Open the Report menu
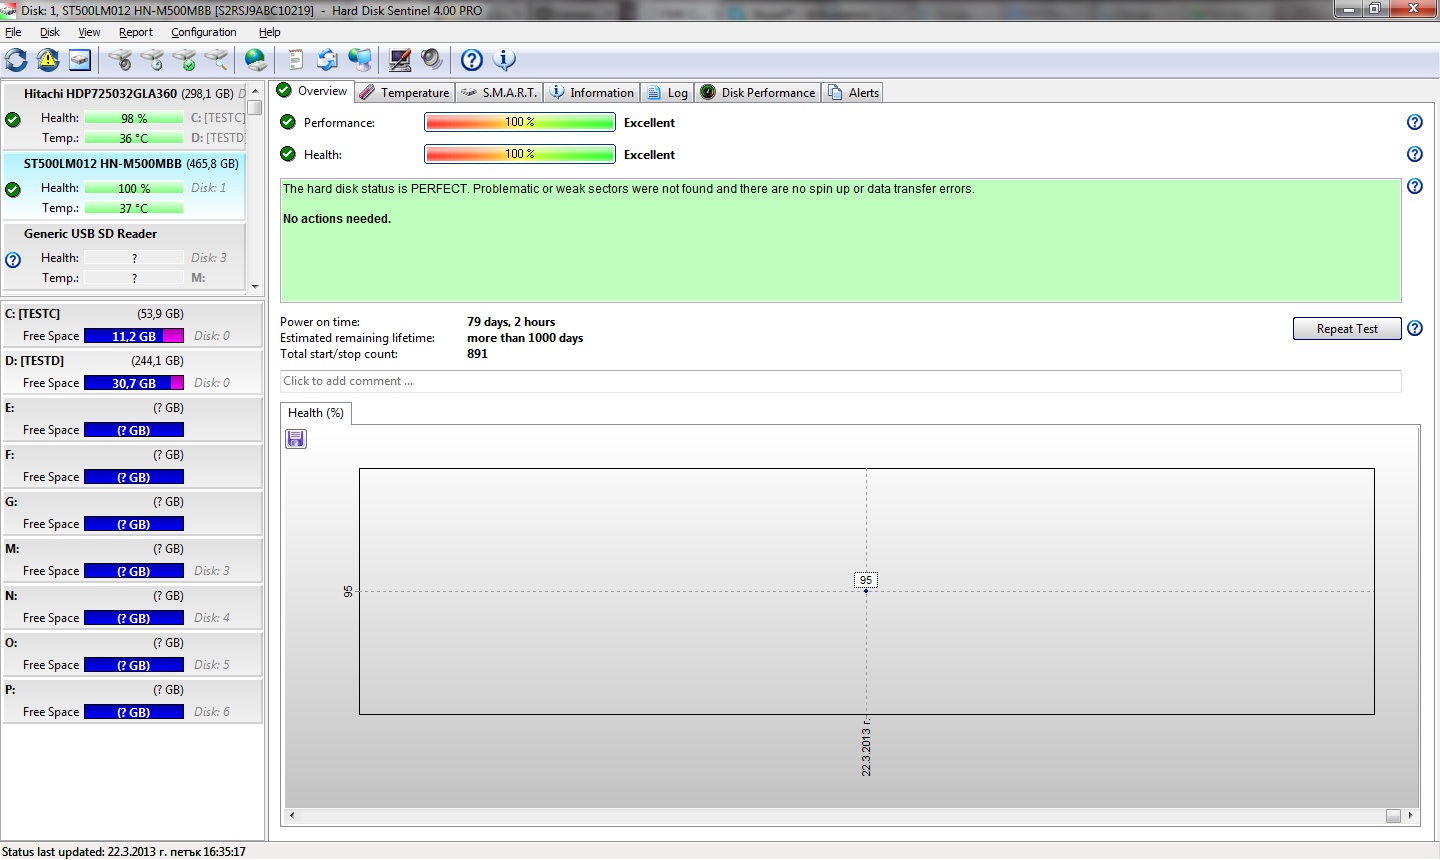The width and height of the screenshot is (1440, 860). tap(135, 32)
